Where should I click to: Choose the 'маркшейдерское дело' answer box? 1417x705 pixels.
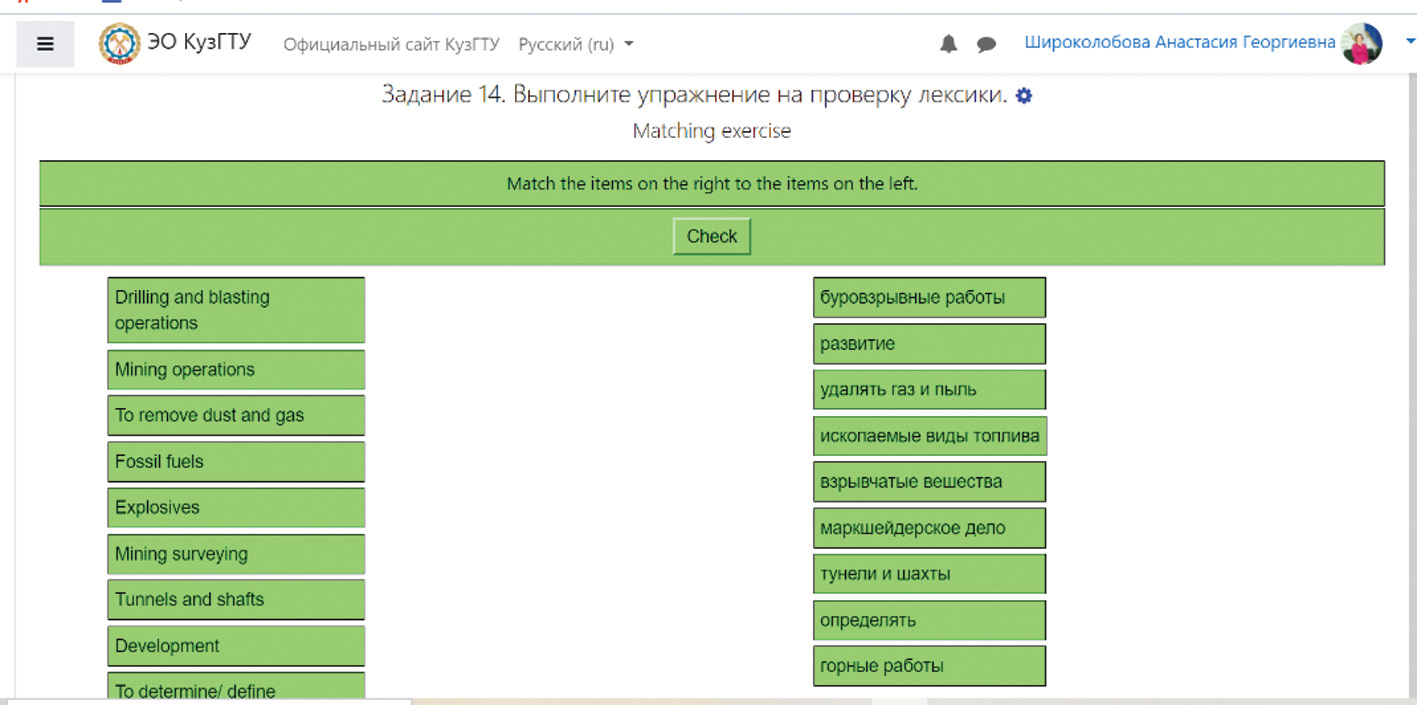929,528
